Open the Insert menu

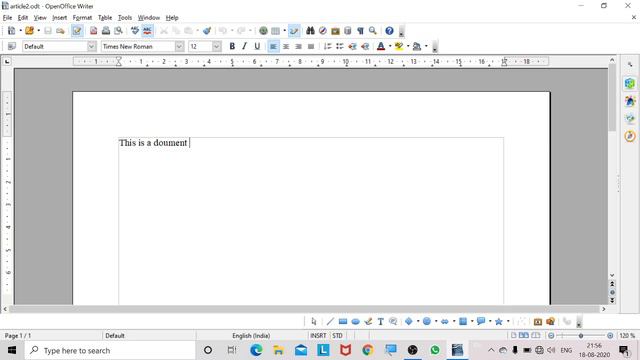tap(60, 18)
